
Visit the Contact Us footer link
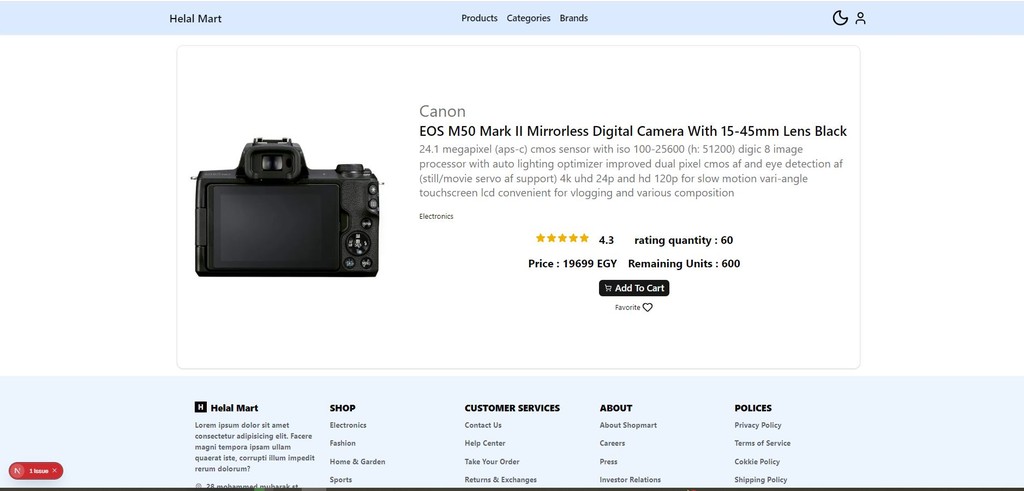pos(483,425)
